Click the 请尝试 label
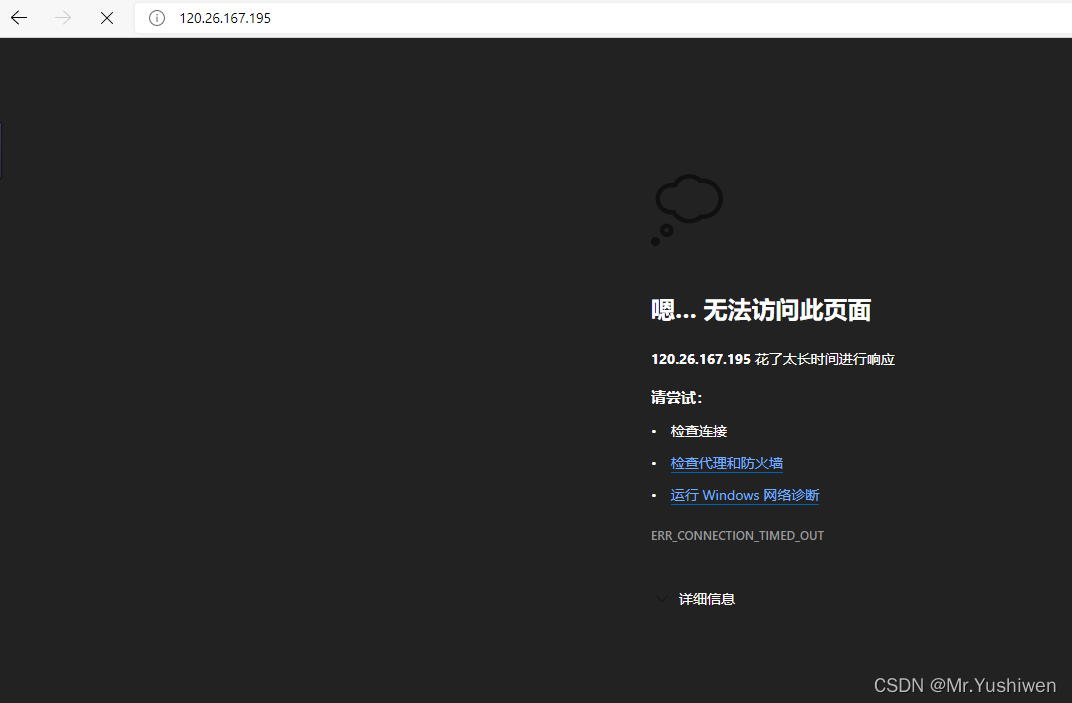This screenshot has height=703, width=1072. pos(676,397)
